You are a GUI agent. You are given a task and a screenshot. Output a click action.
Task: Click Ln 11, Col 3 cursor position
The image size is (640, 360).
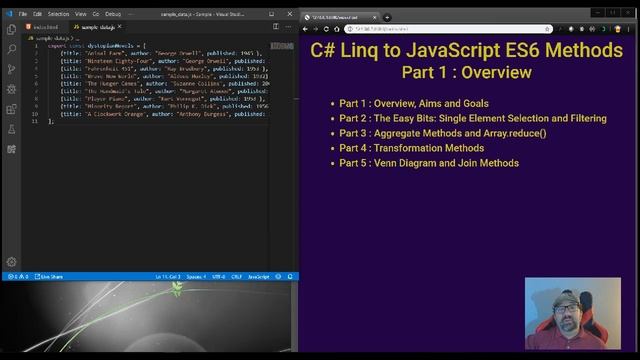pyautogui.click(x=168, y=276)
